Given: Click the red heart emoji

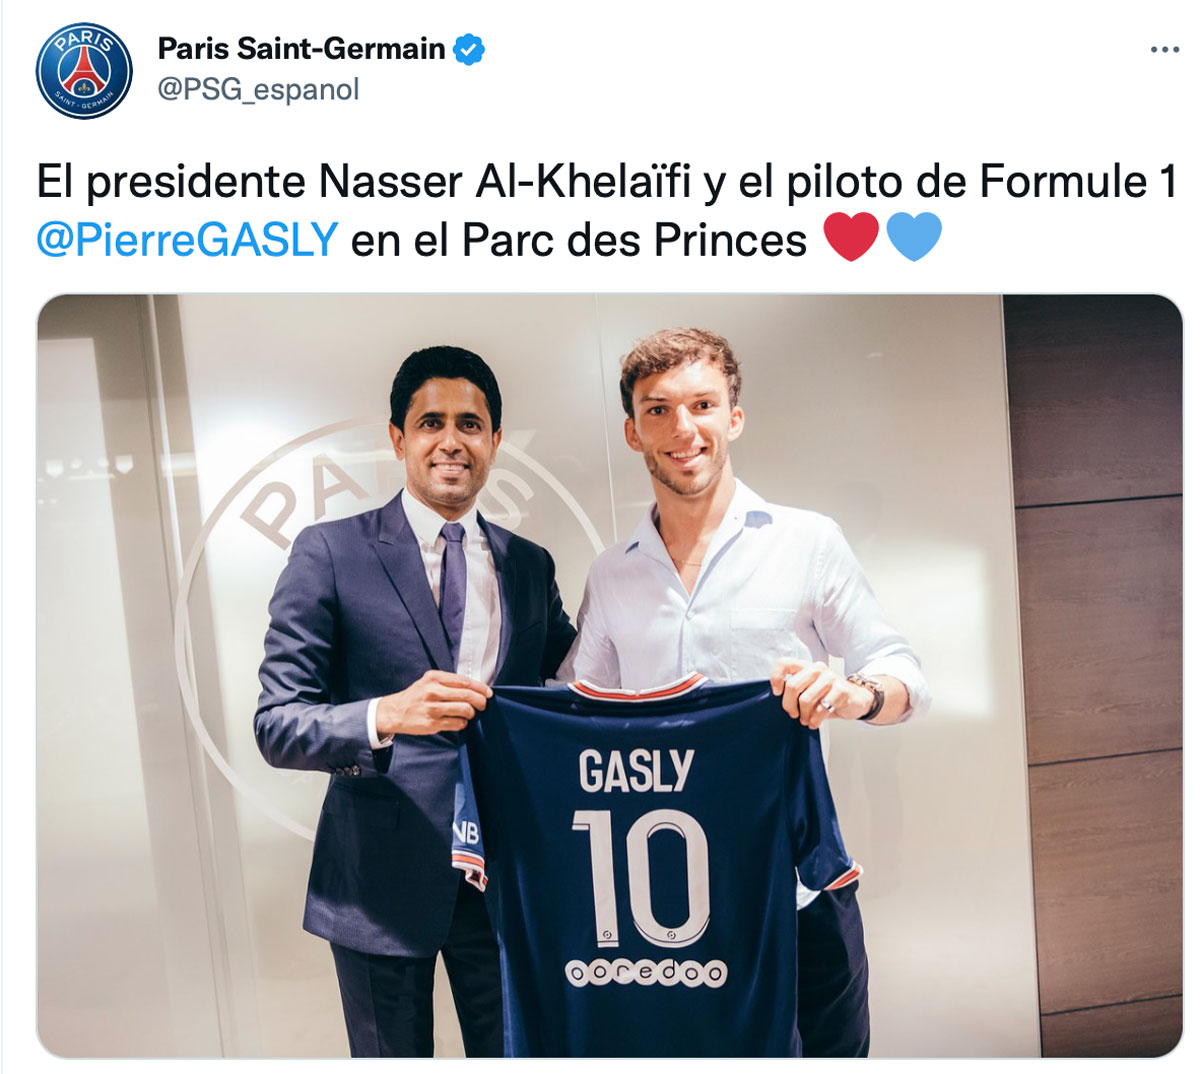Looking at the screenshot, I should 850,240.
